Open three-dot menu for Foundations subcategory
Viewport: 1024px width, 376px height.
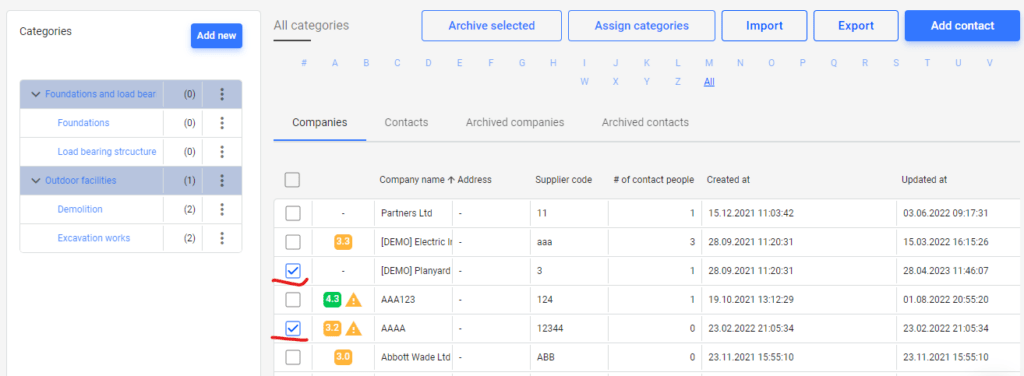coord(222,123)
